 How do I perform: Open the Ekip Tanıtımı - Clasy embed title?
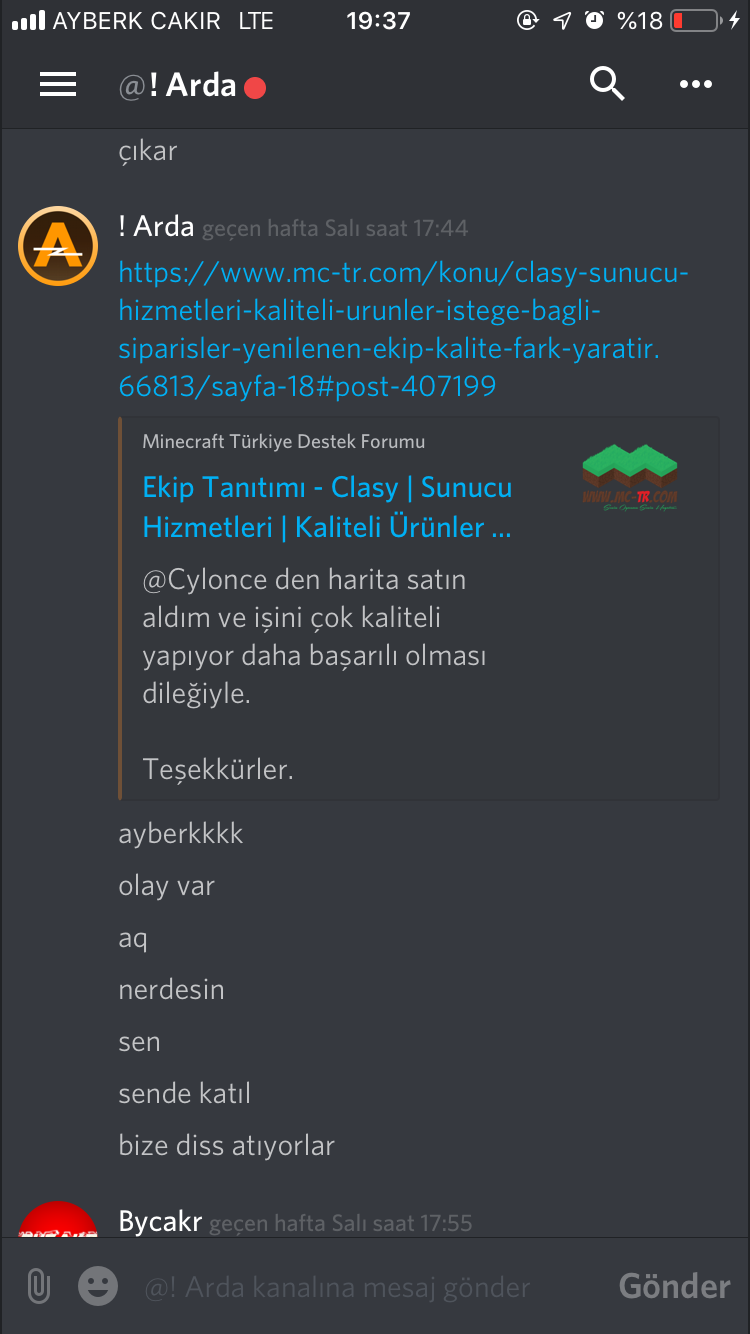327,507
